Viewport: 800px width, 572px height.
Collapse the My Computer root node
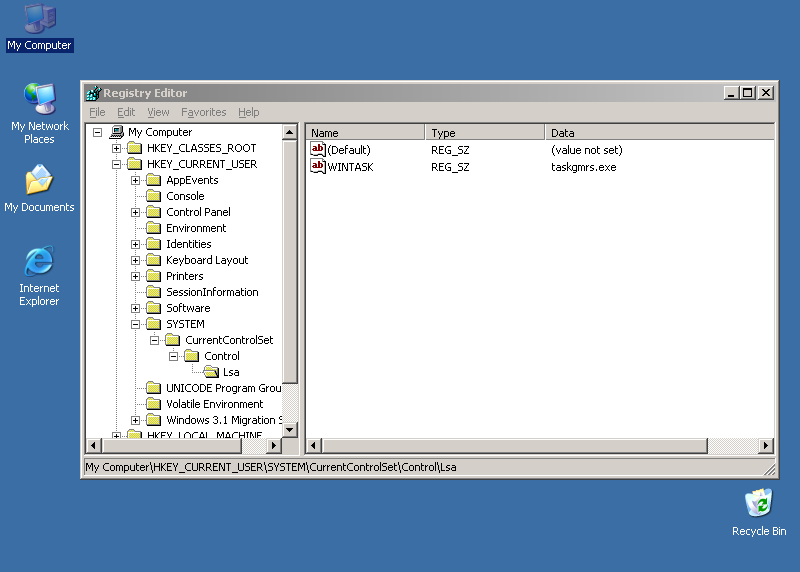point(97,132)
